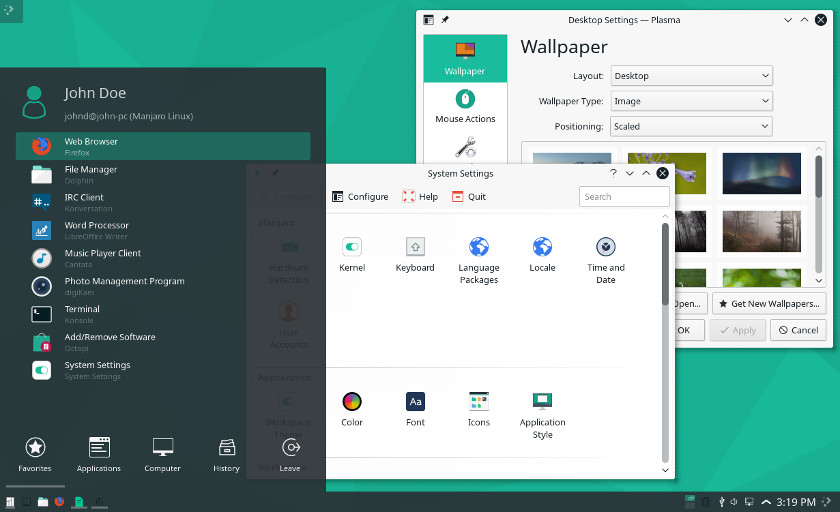Click the John Doe user avatar
This screenshot has width=840, height=512.
coord(34,102)
